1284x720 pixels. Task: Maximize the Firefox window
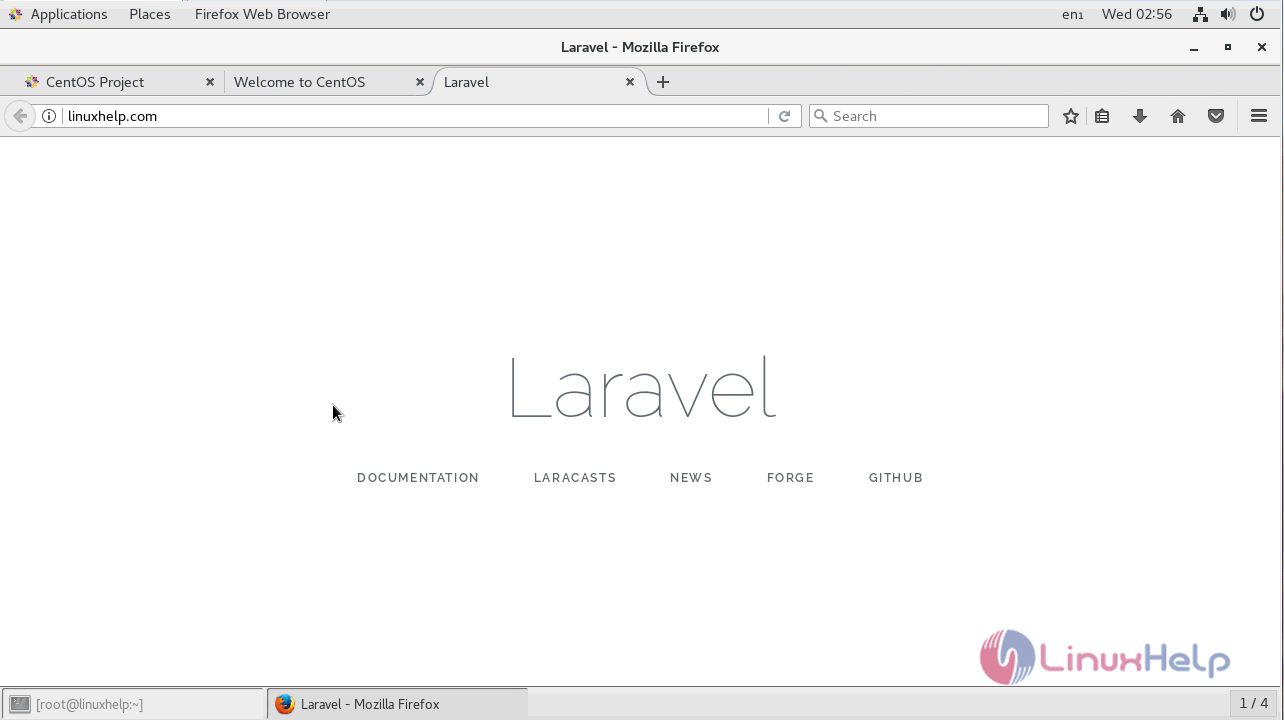[1228, 47]
